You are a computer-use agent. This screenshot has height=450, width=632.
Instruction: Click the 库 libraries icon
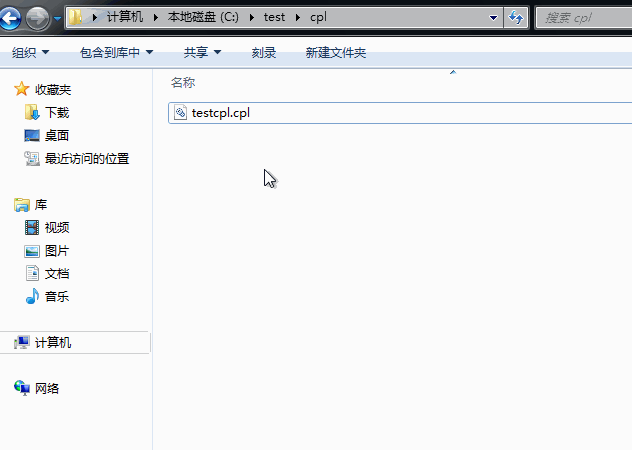(21, 205)
